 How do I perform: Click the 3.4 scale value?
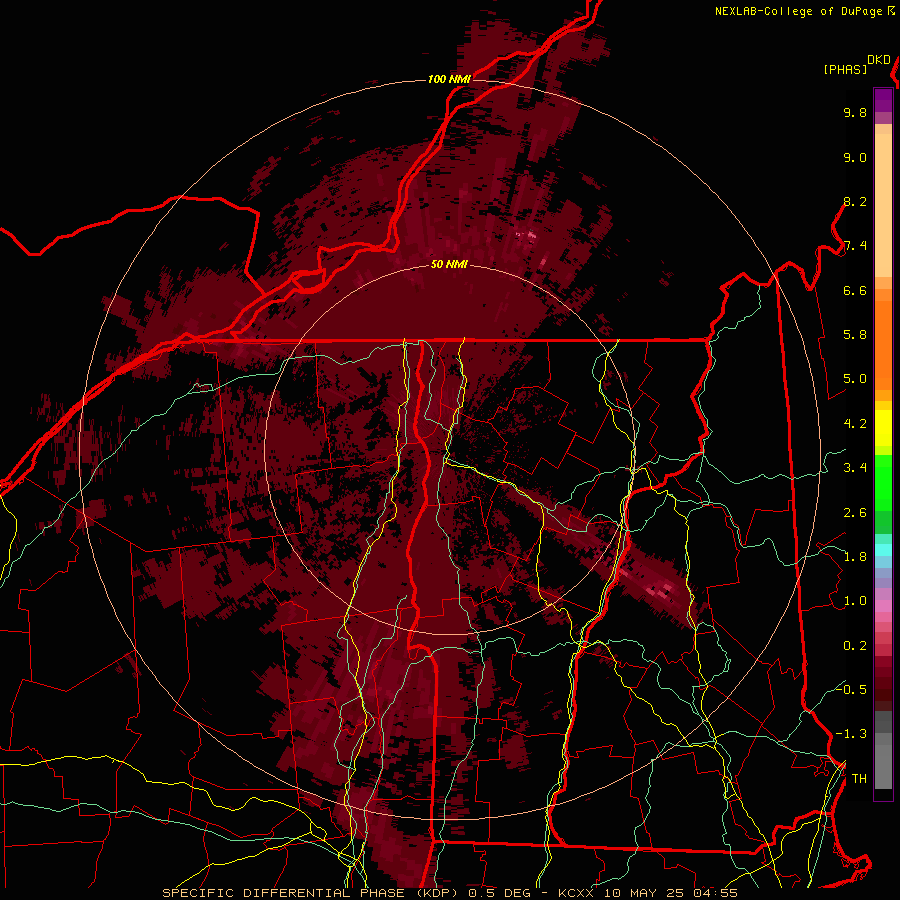(x=855, y=468)
